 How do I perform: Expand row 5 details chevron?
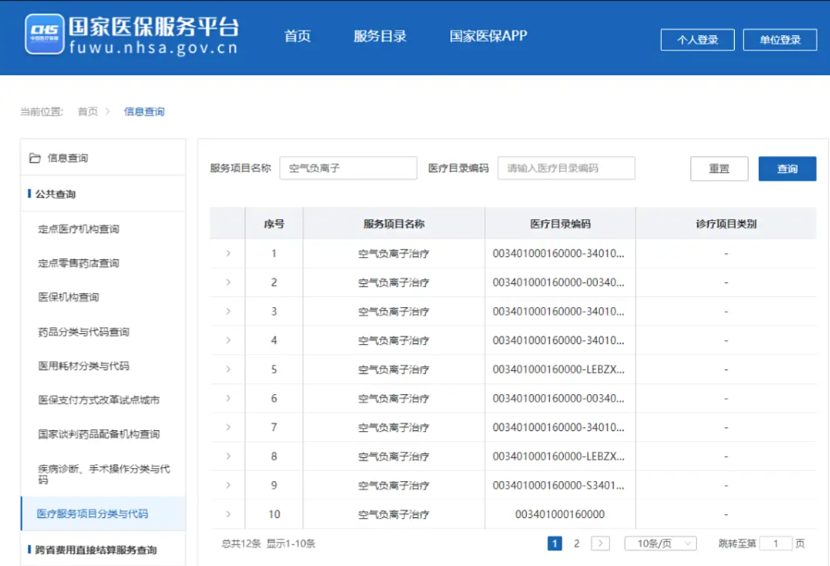point(228,370)
